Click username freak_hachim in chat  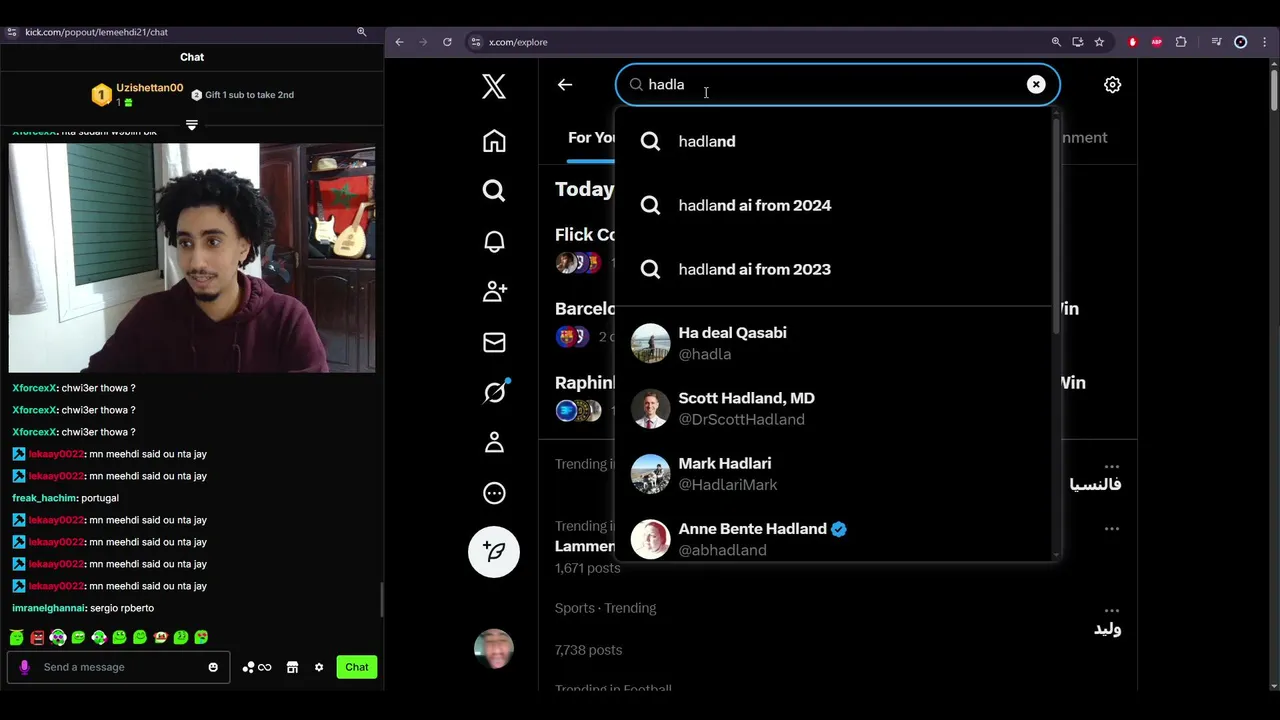click(44, 498)
